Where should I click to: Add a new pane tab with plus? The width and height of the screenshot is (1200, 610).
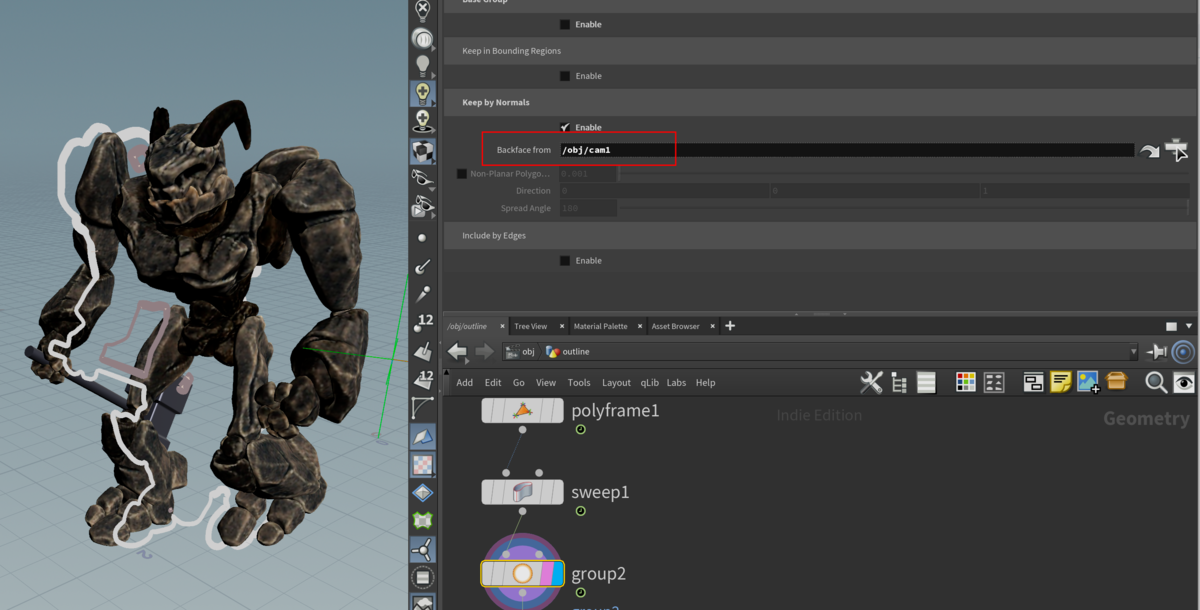point(730,326)
